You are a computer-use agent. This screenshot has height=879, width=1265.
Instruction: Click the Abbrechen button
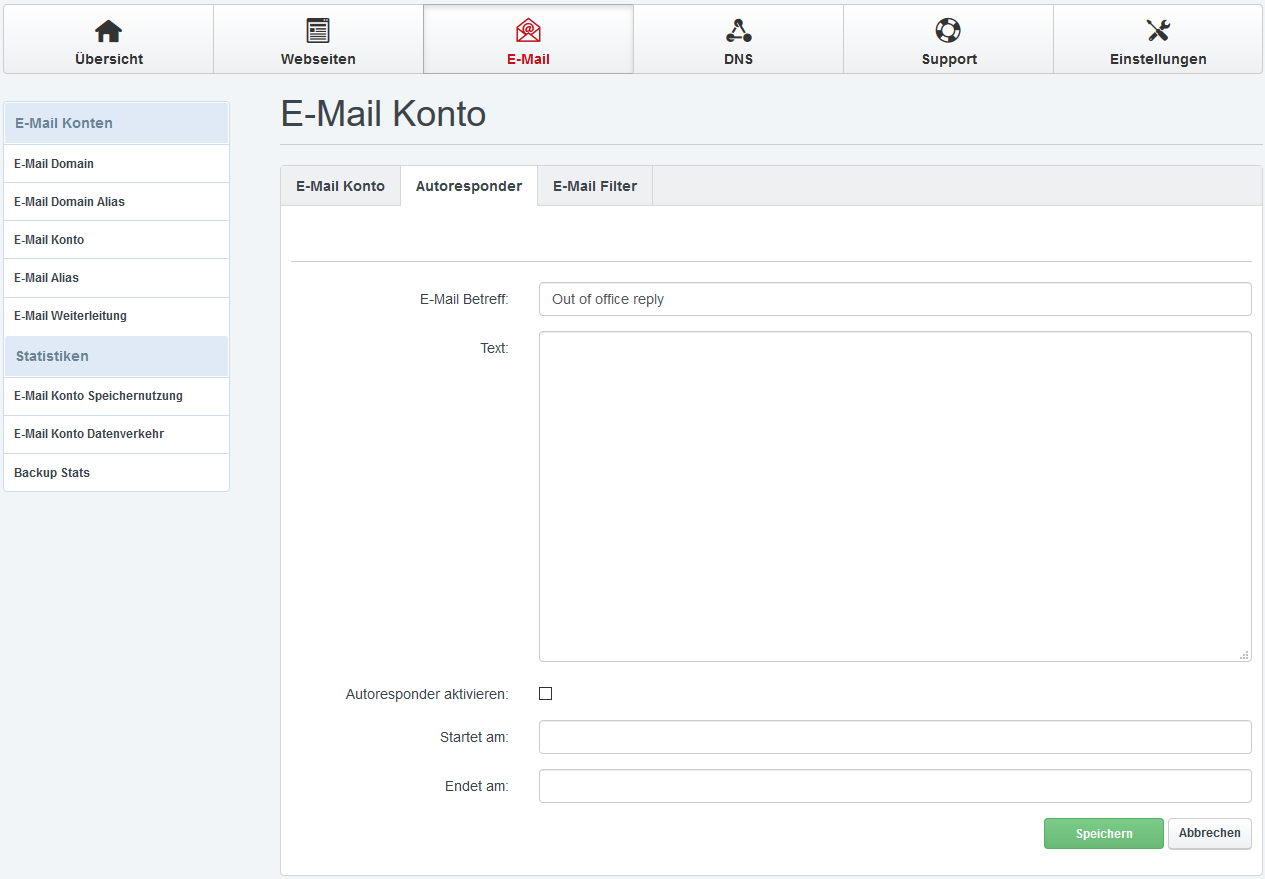pos(1209,833)
